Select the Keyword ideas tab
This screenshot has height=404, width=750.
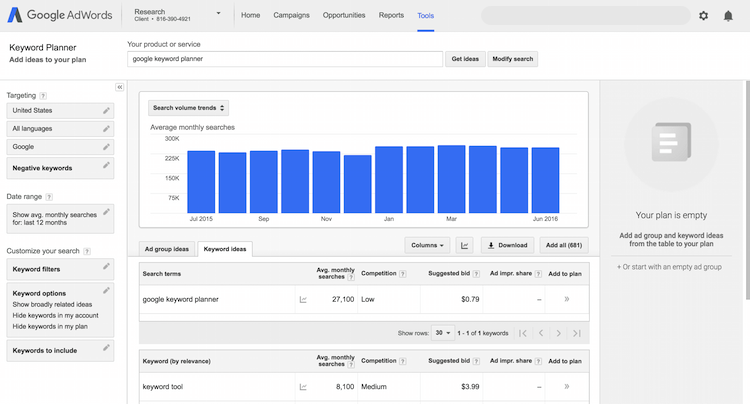(225, 249)
